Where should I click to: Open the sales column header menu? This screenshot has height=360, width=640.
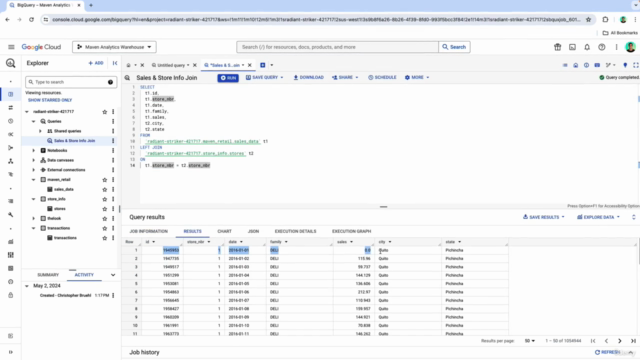click(x=351, y=242)
